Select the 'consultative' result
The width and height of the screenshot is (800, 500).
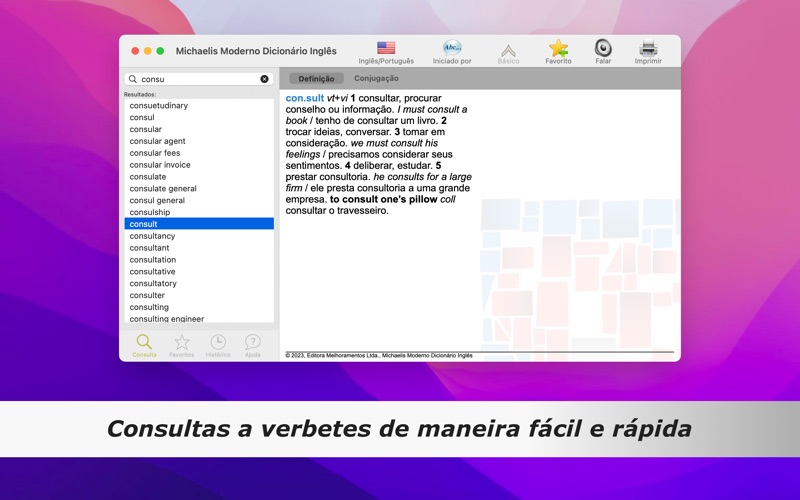coord(199,271)
